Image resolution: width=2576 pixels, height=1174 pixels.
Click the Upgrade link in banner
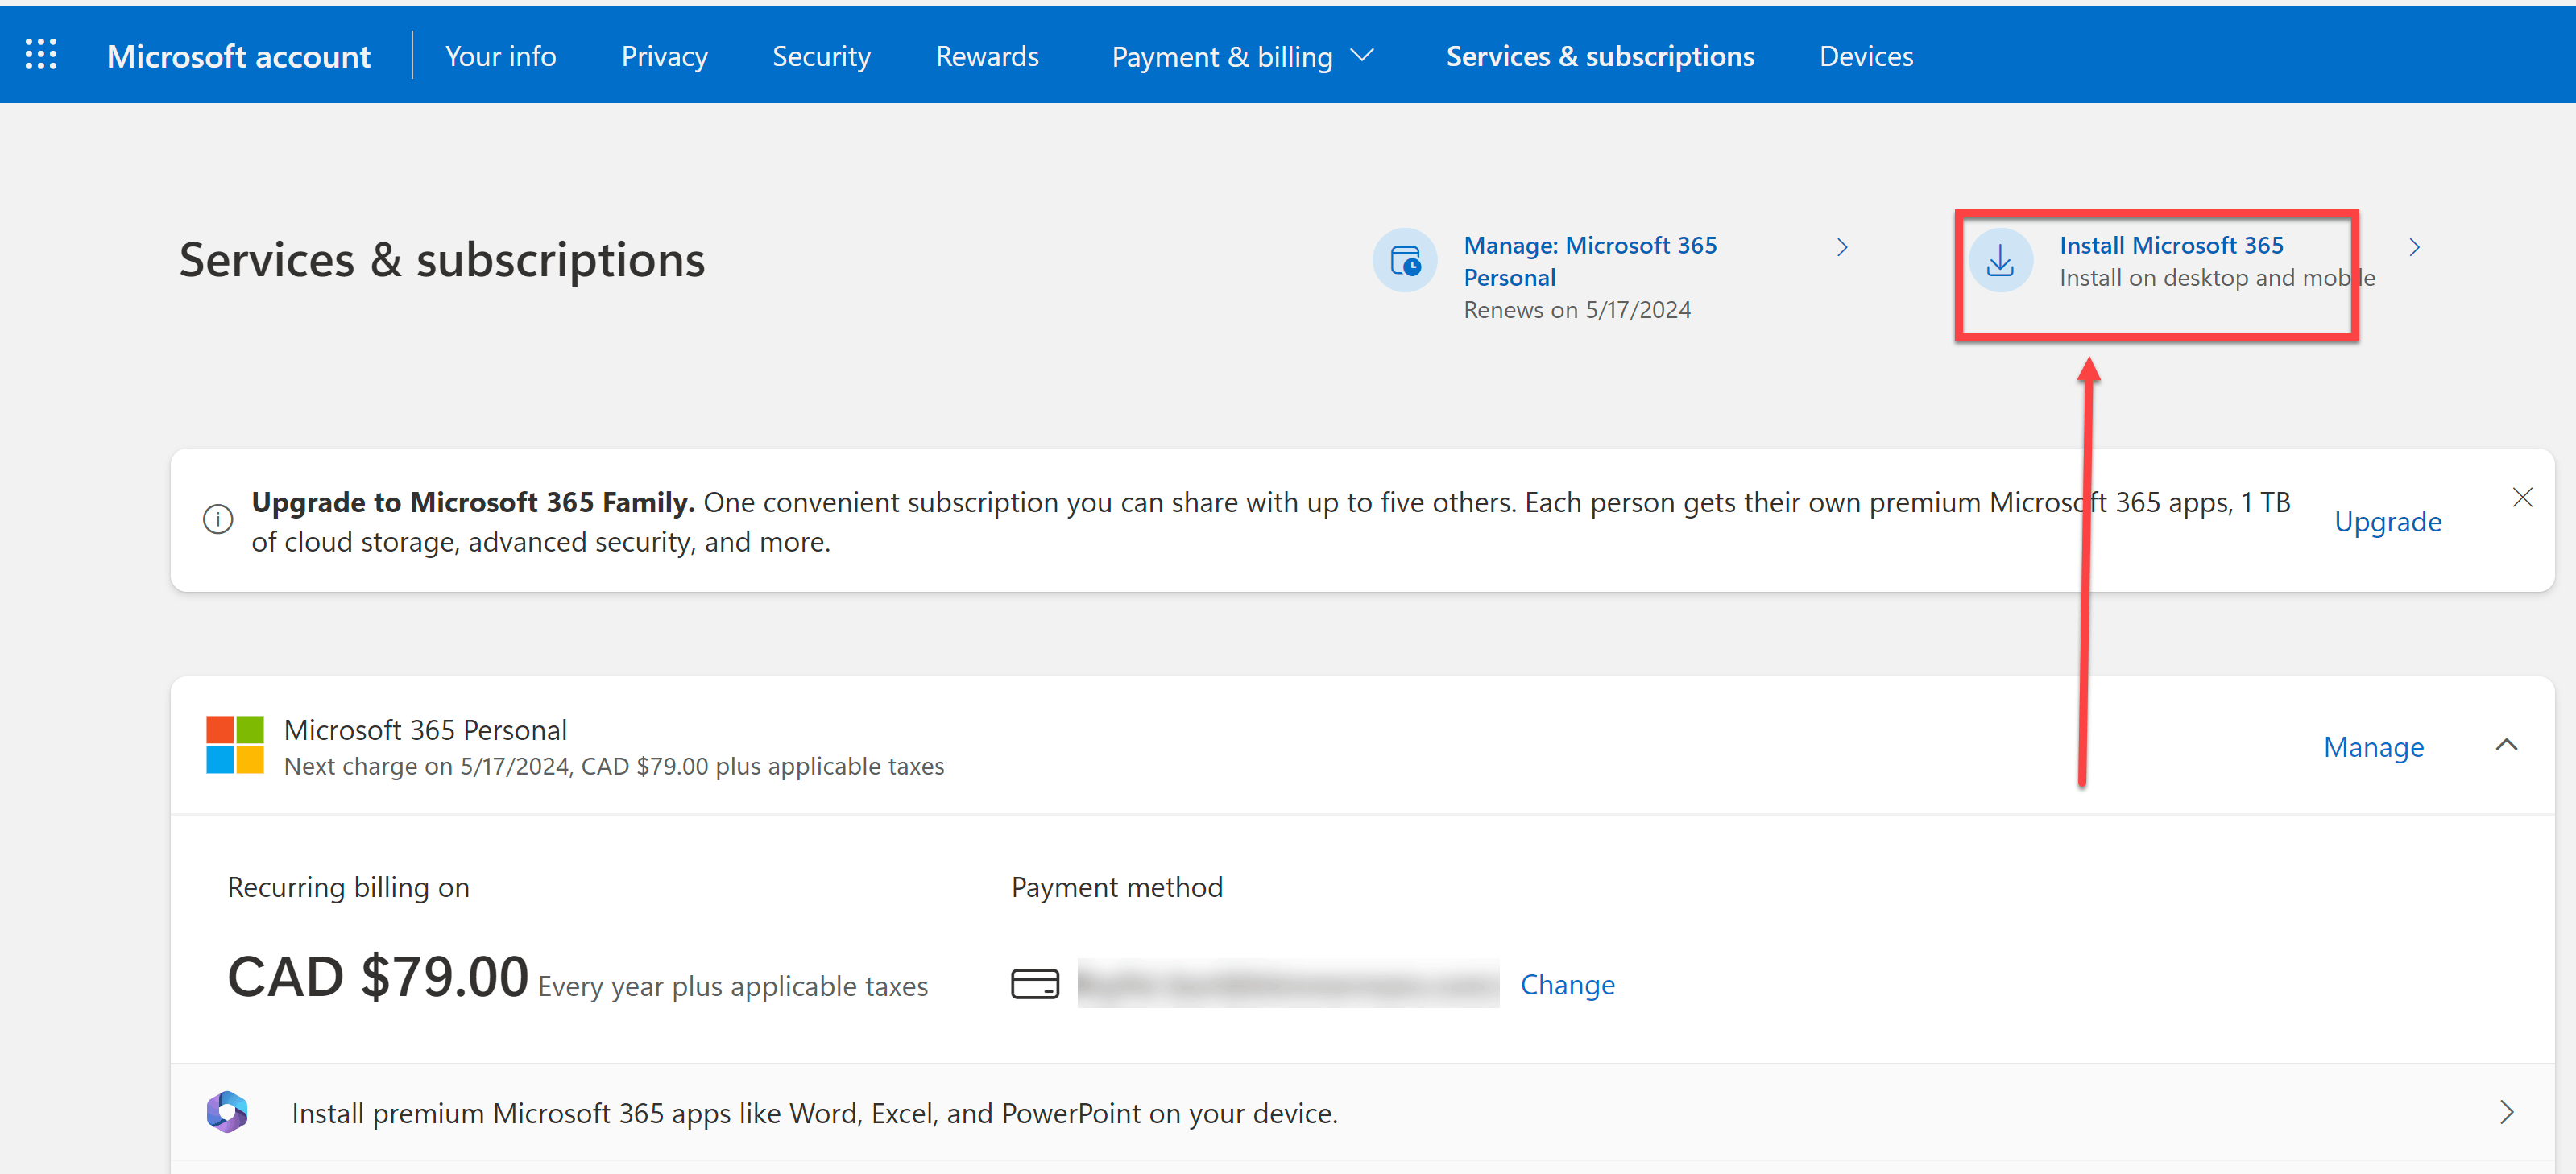point(2387,522)
